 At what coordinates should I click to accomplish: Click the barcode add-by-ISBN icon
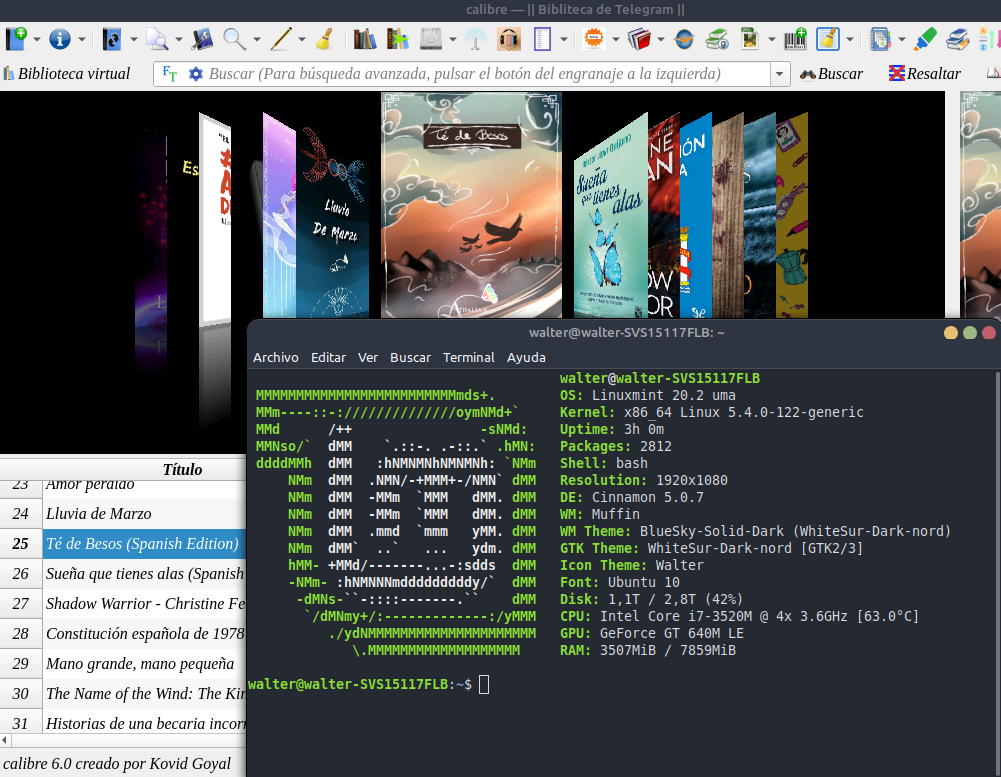[794, 39]
